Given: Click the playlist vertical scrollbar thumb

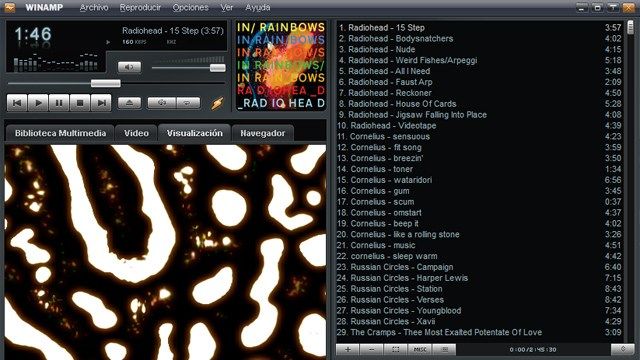Looking at the screenshot, I should point(631,28).
